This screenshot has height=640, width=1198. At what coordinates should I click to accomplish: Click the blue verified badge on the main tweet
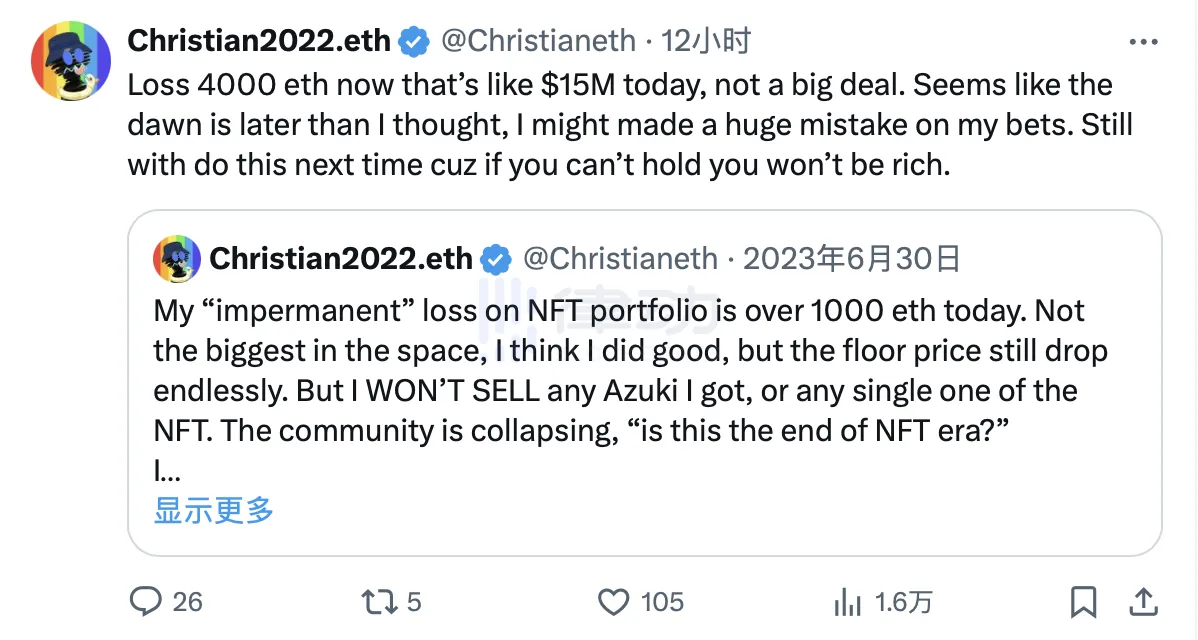[x=414, y=41]
